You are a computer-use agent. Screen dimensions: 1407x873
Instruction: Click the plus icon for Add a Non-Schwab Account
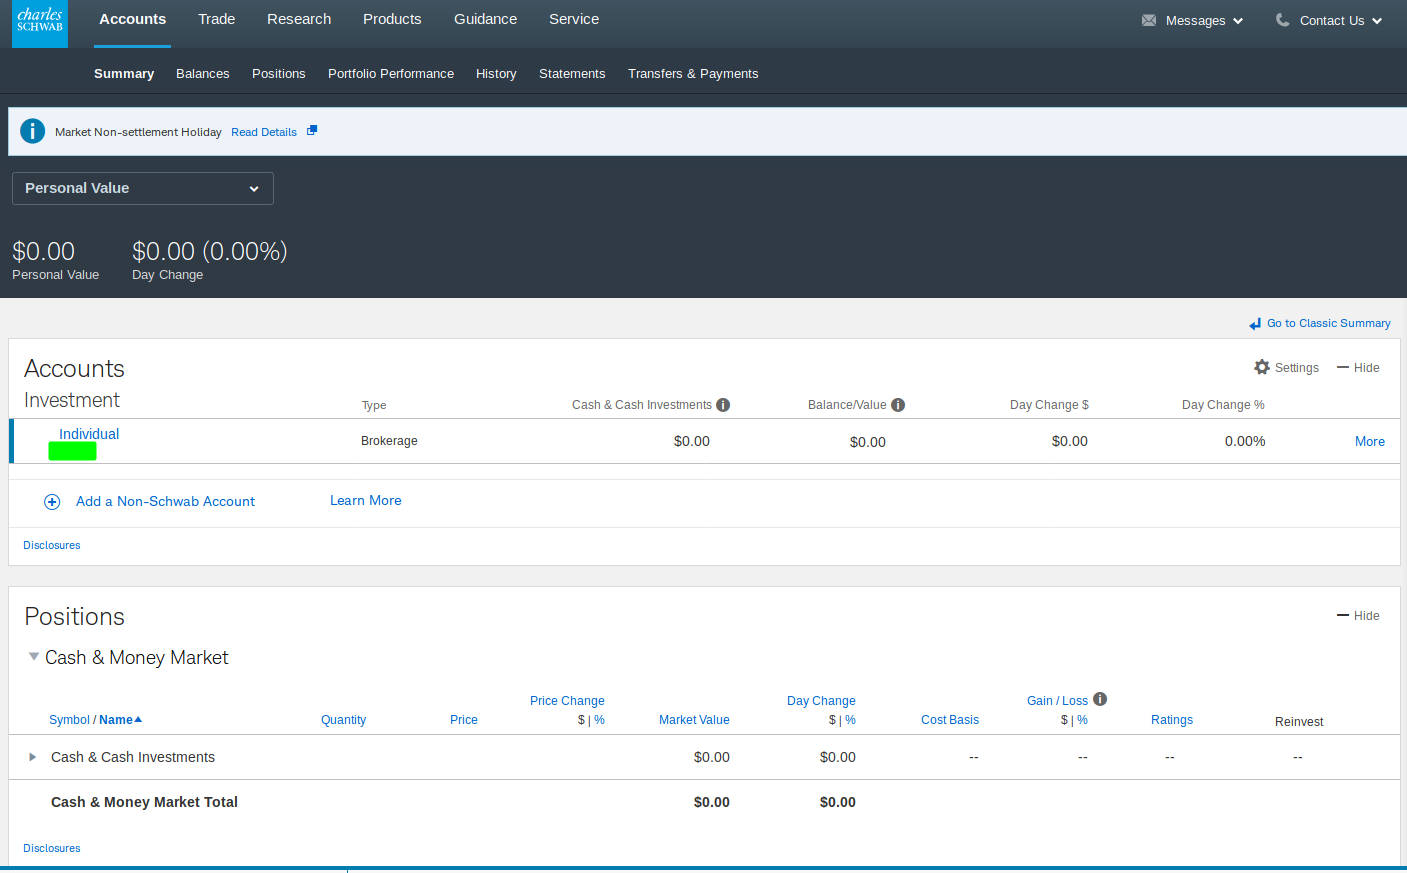point(52,502)
